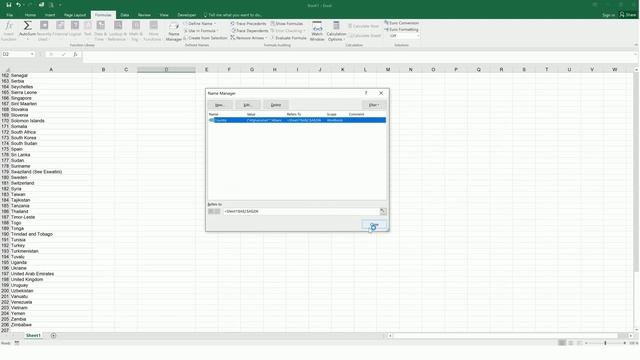640x360 pixels.
Task: Switch to the Developer ribbon tab
Action: click(187, 15)
